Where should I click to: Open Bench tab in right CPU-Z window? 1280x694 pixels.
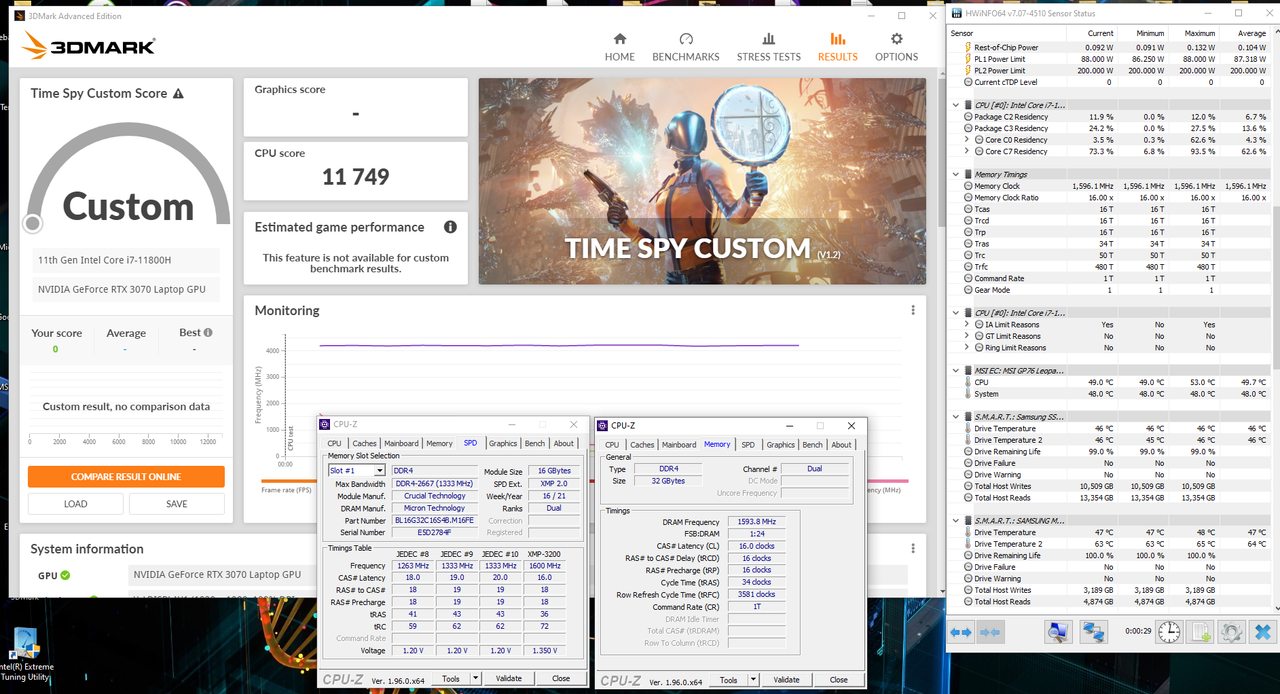pyautogui.click(x=813, y=444)
